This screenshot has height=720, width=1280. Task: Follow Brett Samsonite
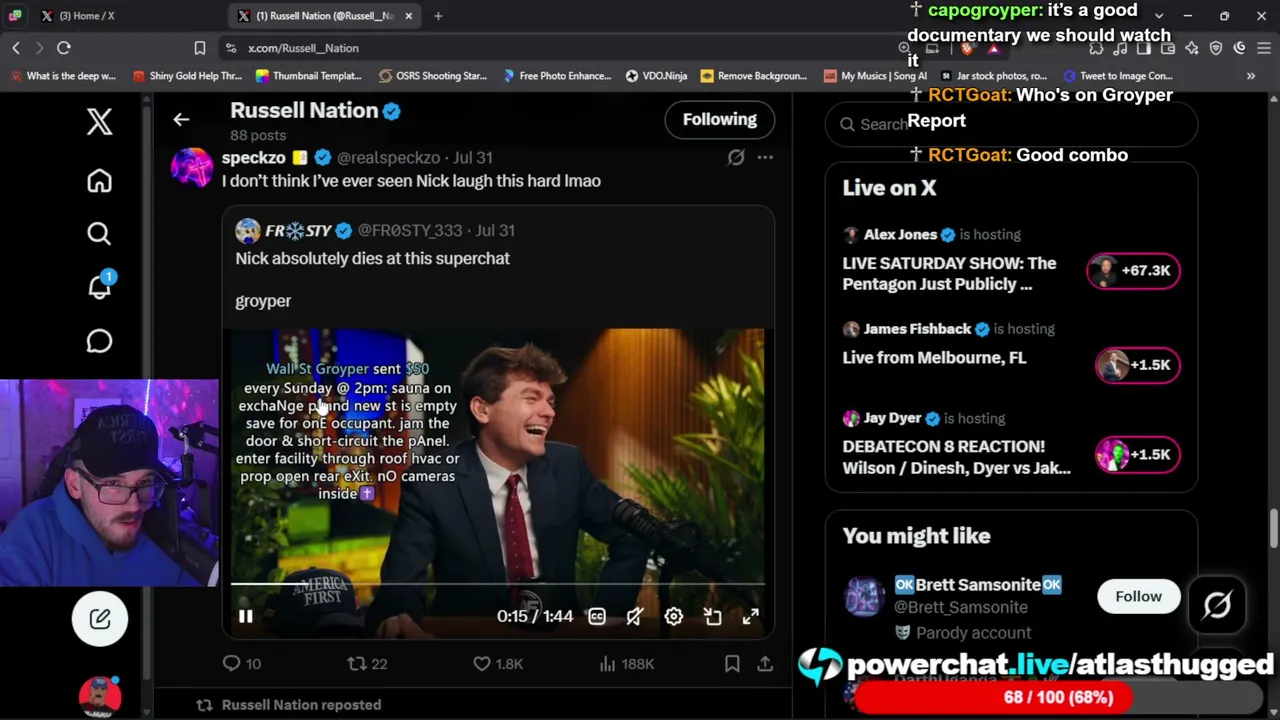coord(1139,597)
